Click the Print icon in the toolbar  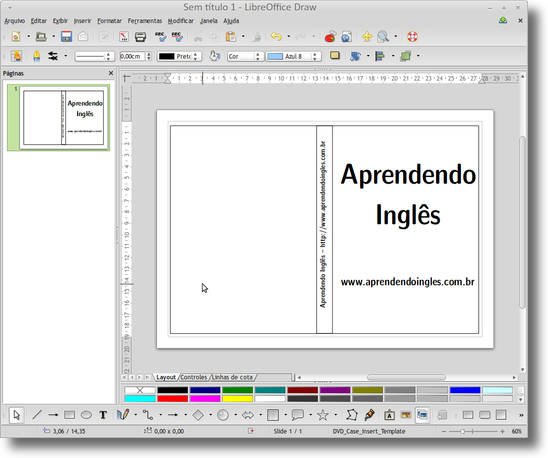coord(140,36)
